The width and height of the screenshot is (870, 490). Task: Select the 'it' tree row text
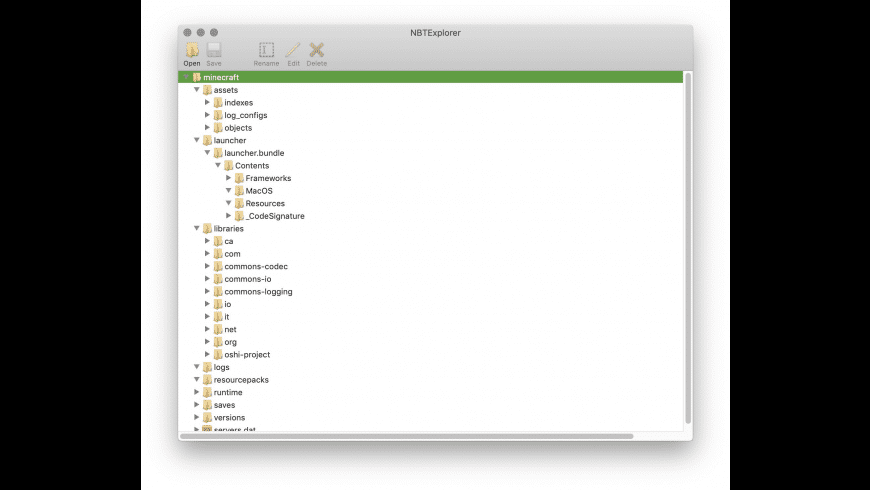[226, 317]
